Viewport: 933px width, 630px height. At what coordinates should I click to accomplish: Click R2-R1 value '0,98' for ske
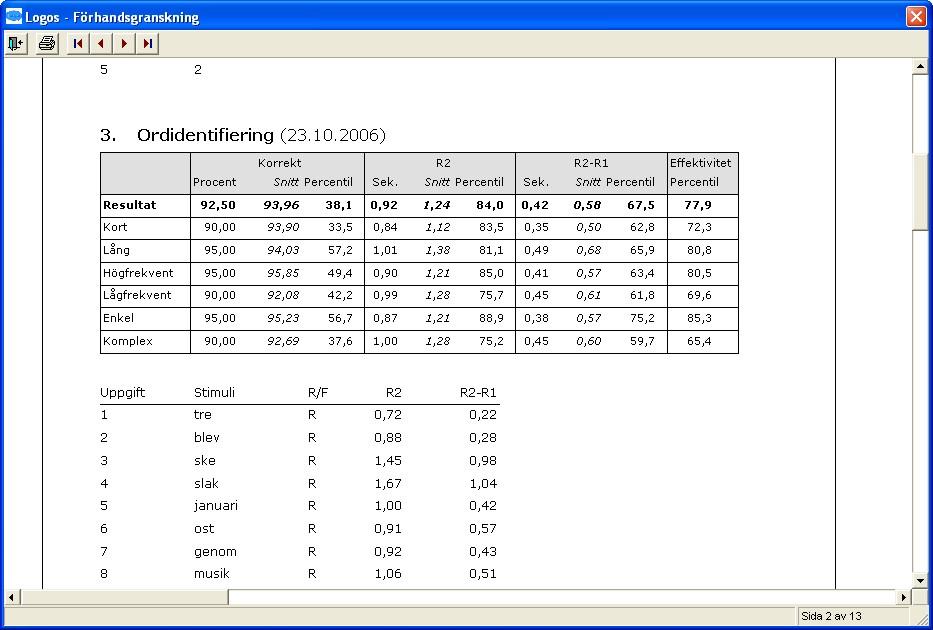[483, 460]
